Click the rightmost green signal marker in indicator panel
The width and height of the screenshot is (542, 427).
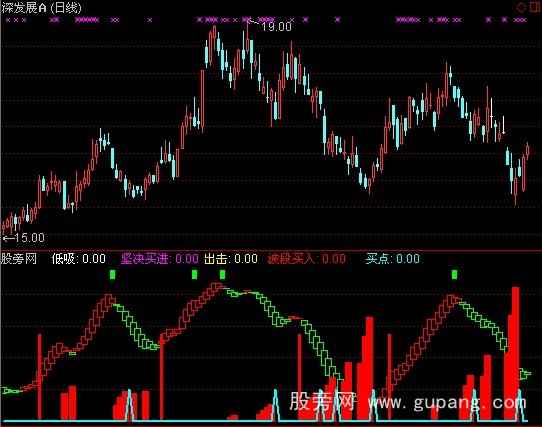click(x=454, y=275)
